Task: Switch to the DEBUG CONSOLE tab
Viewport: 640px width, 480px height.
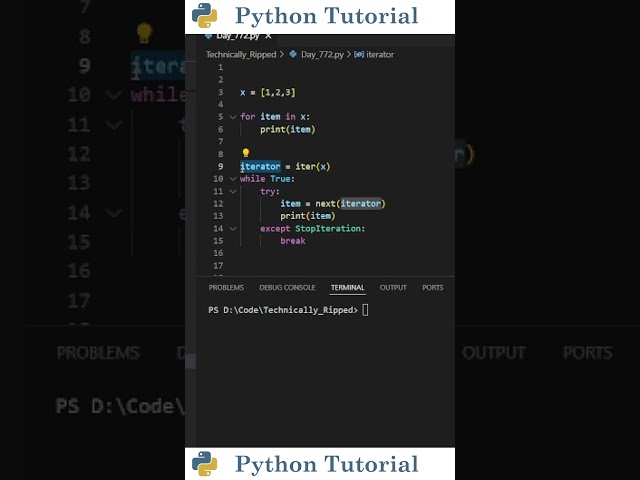Action: pyautogui.click(x=287, y=287)
